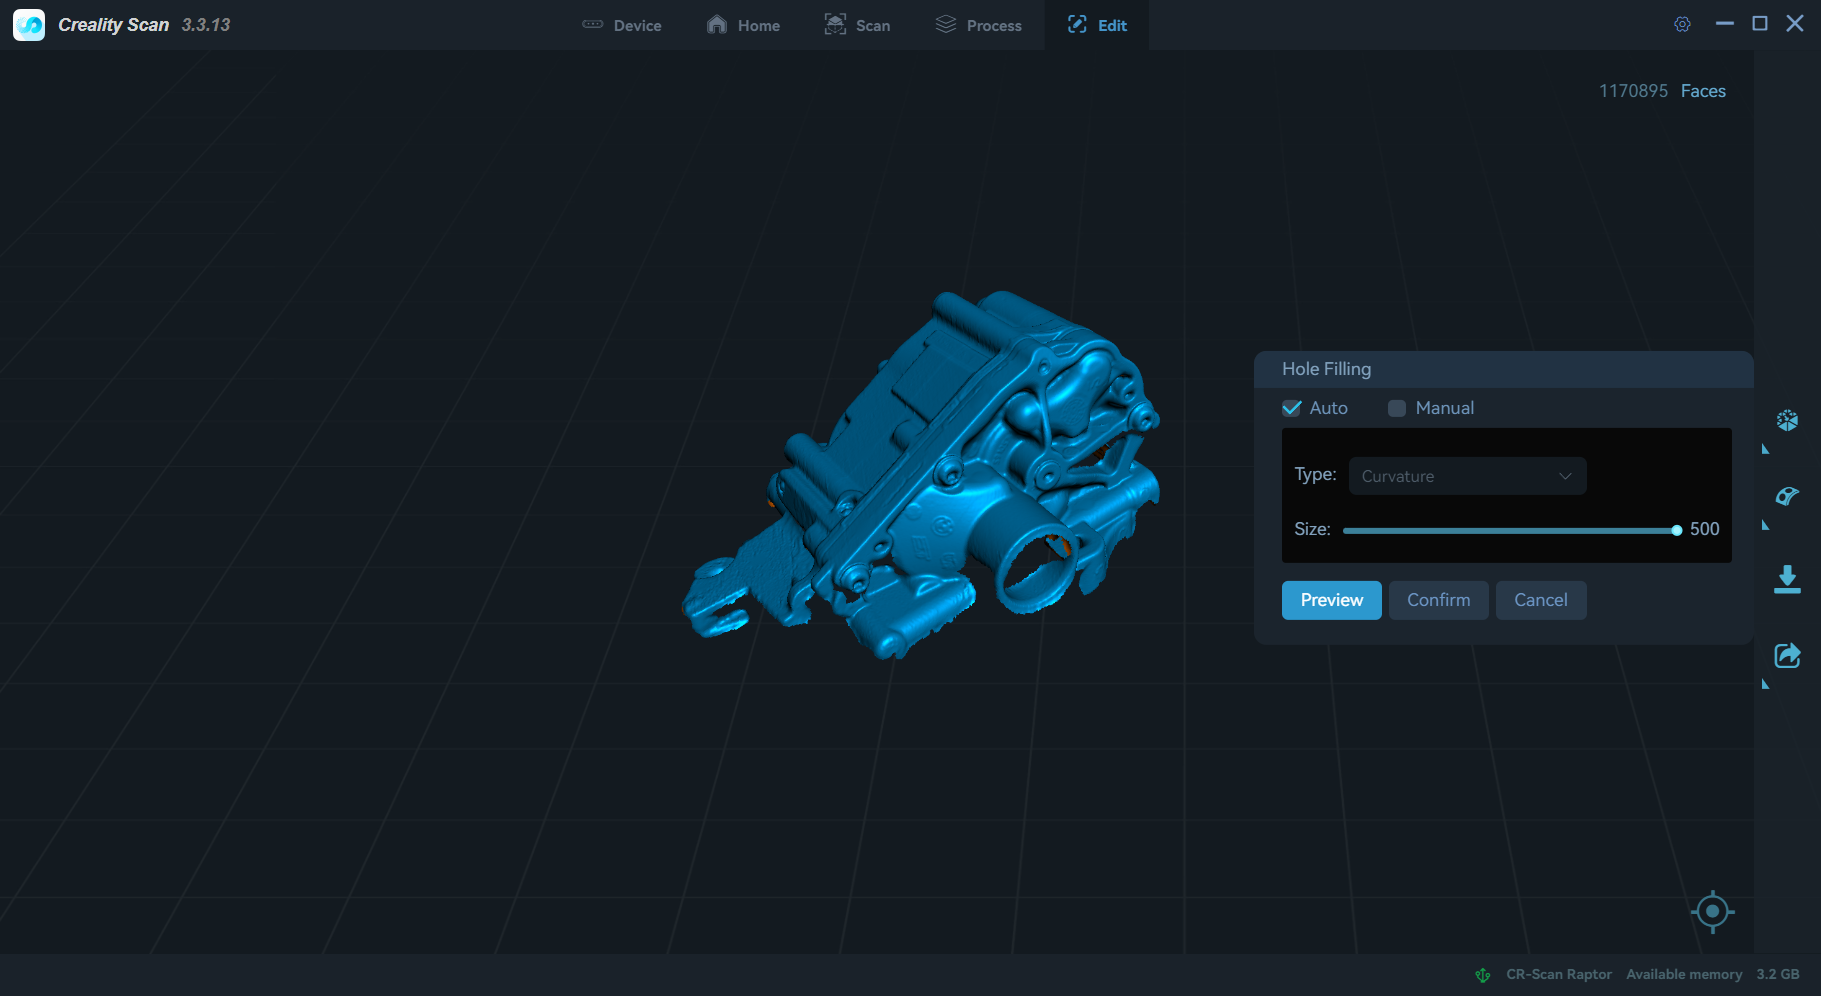Viewport: 1821px width, 996px height.
Task: Adjust the Size slider handle
Action: [1677, 531]
